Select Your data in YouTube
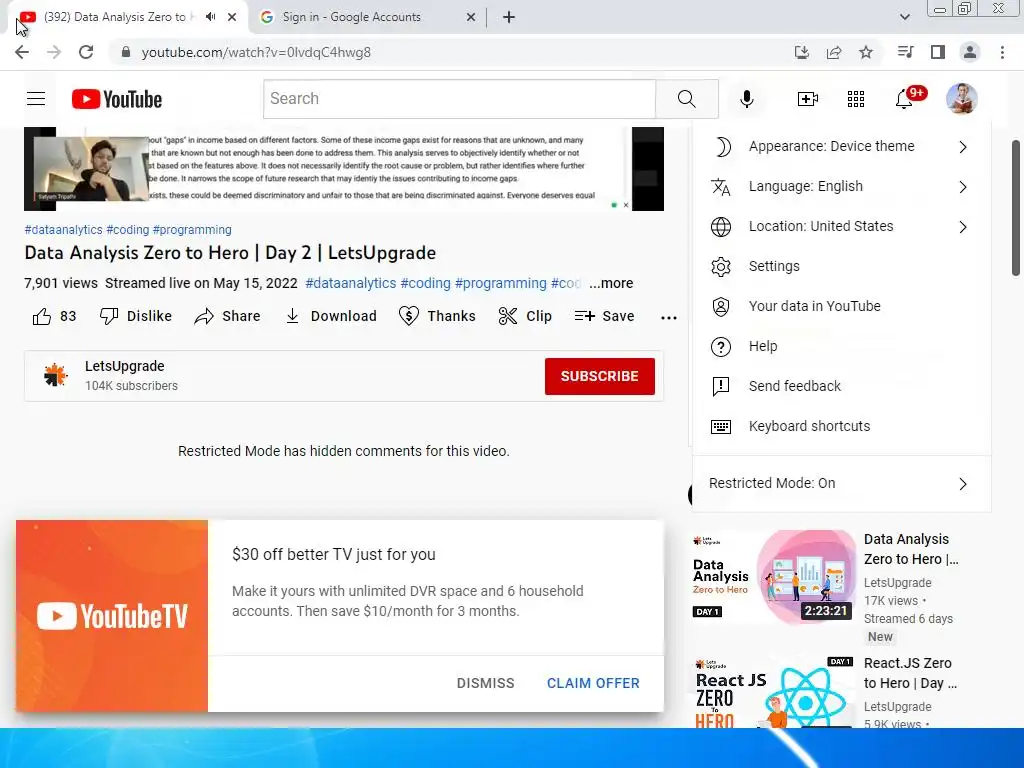The image size is (1024, 768). (842, 306)
